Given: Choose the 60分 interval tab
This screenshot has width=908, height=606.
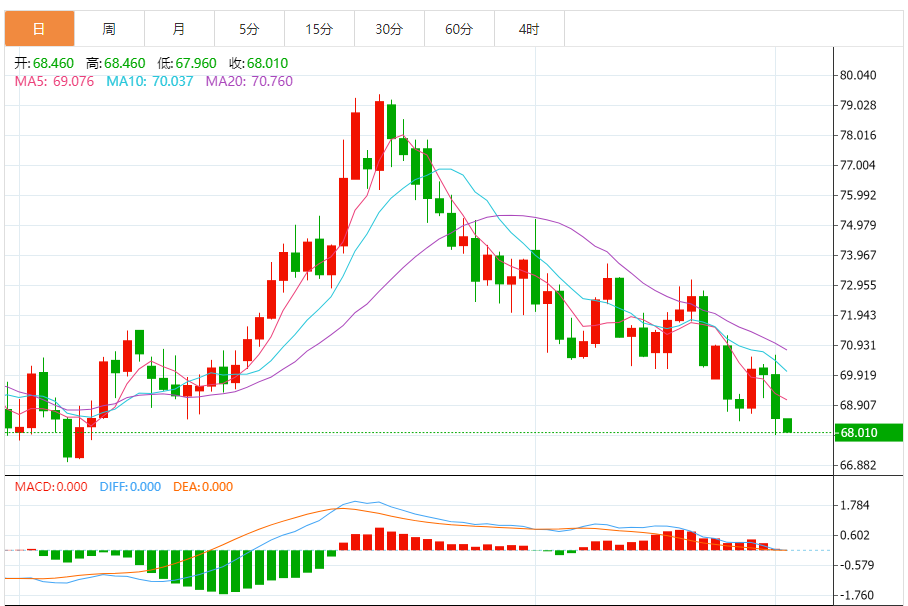Looking at the screenshot, I should 459,29.
